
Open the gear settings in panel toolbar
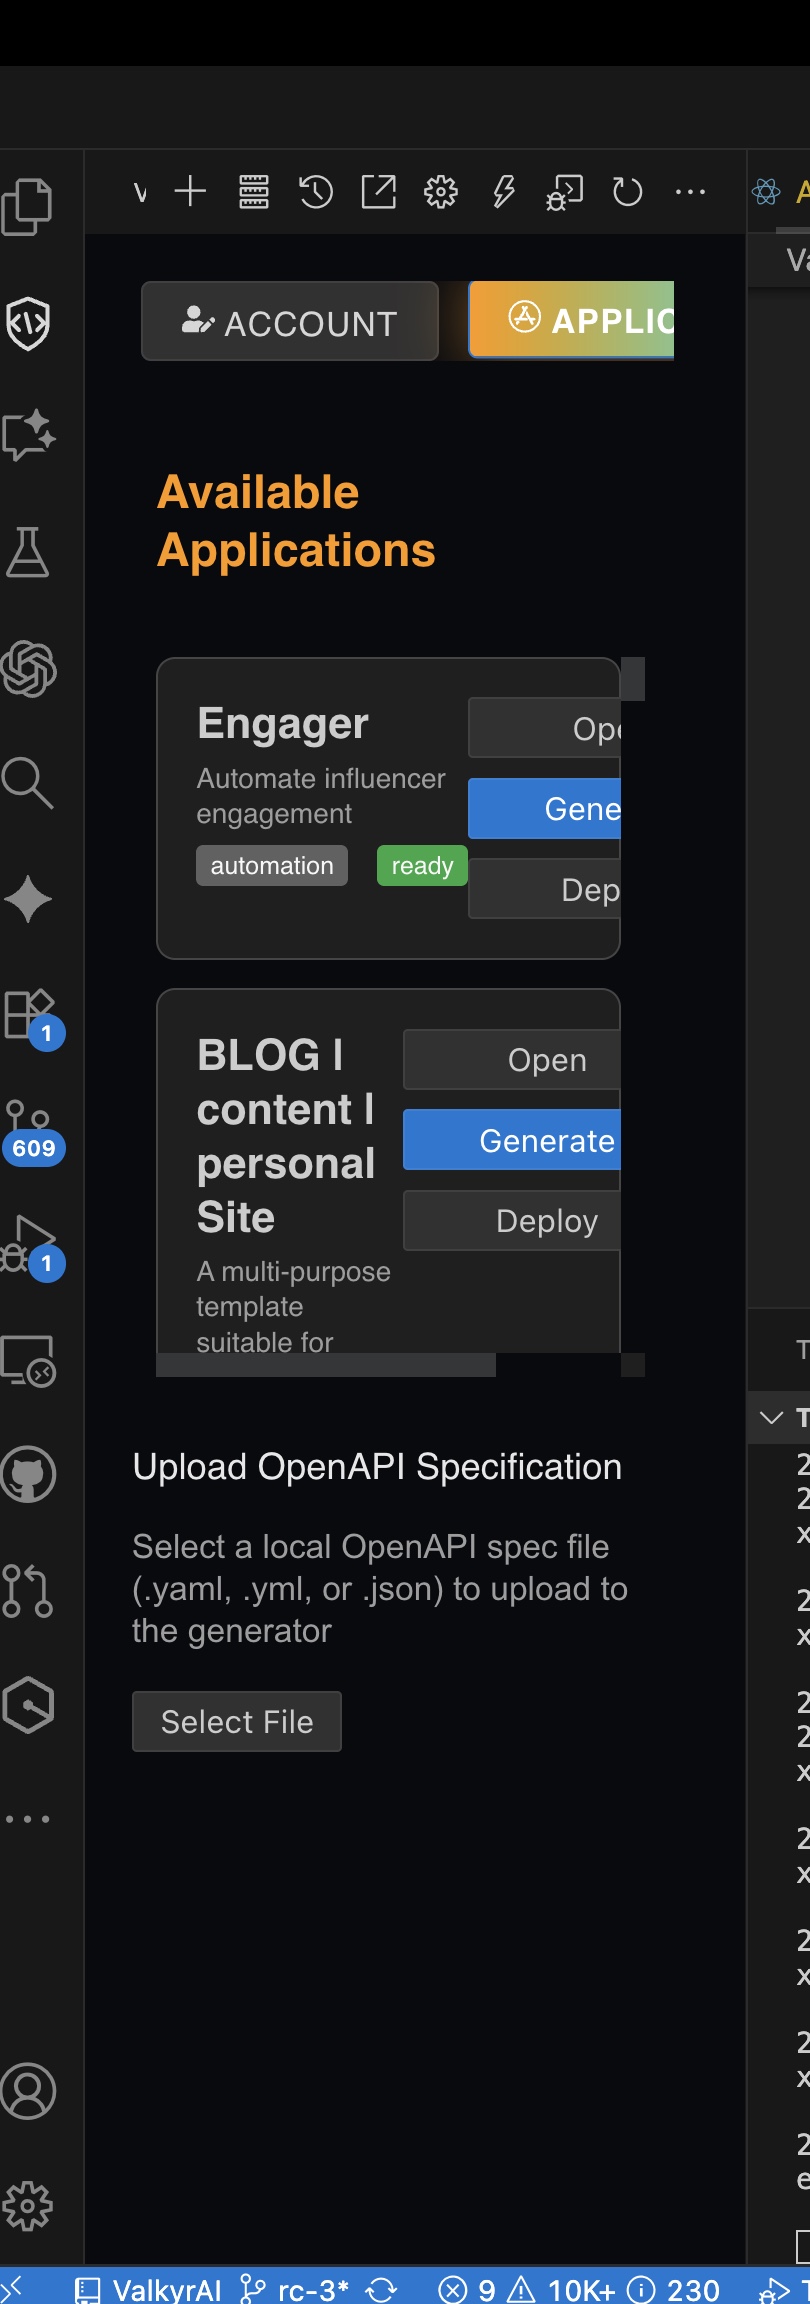[x=440, y=191]
